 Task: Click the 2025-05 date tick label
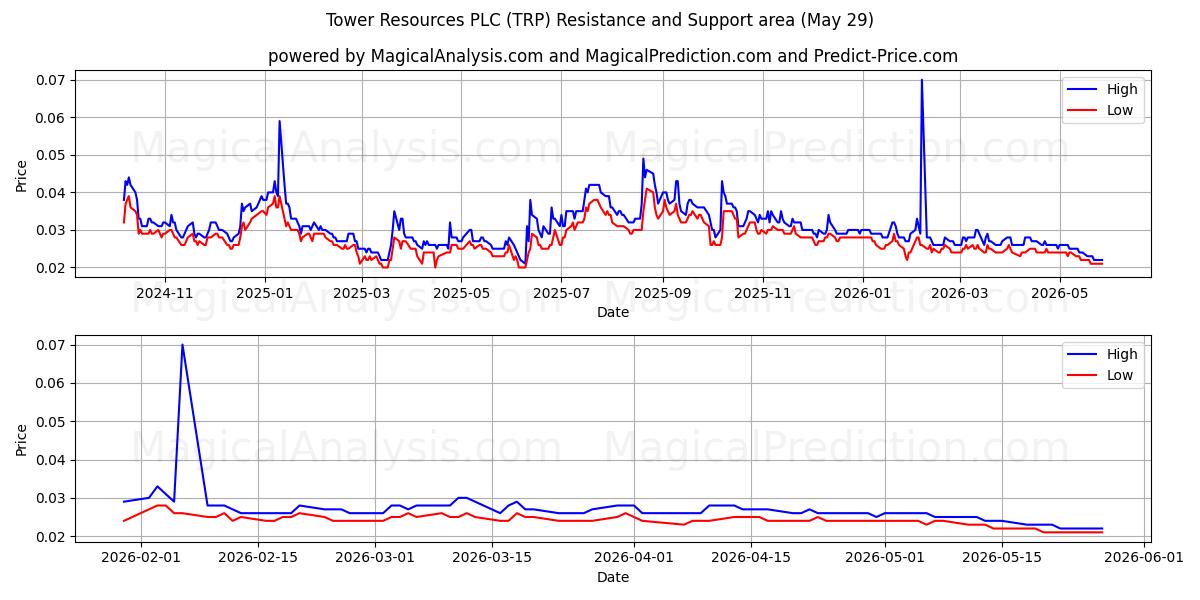tap(462, 293)
